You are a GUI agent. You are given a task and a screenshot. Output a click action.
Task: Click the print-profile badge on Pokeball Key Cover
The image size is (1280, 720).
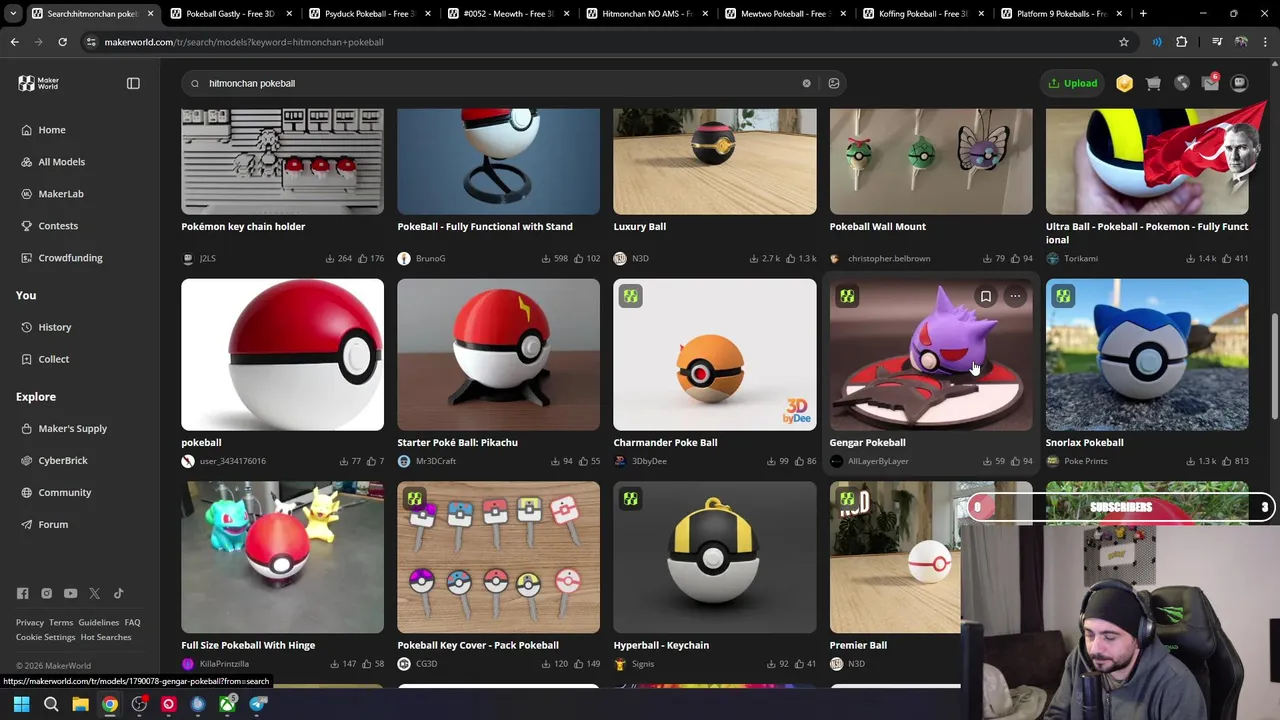414,498
